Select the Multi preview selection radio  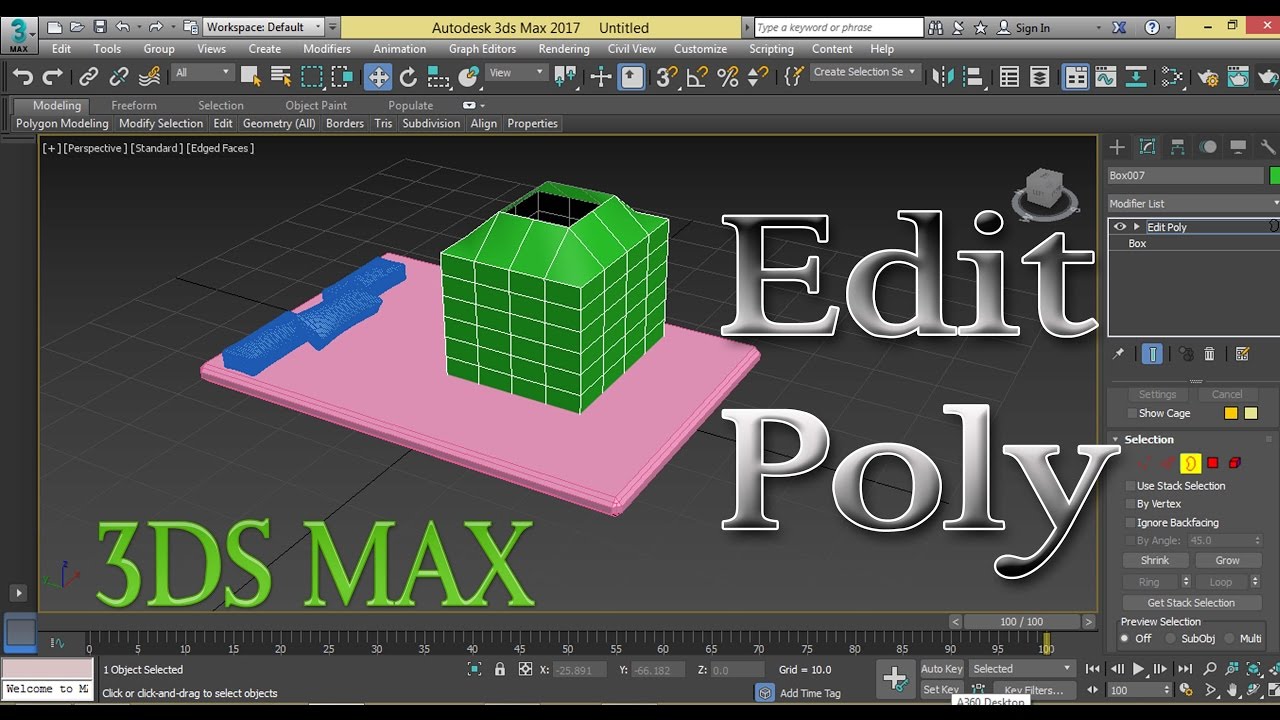tap(1229, 638)
